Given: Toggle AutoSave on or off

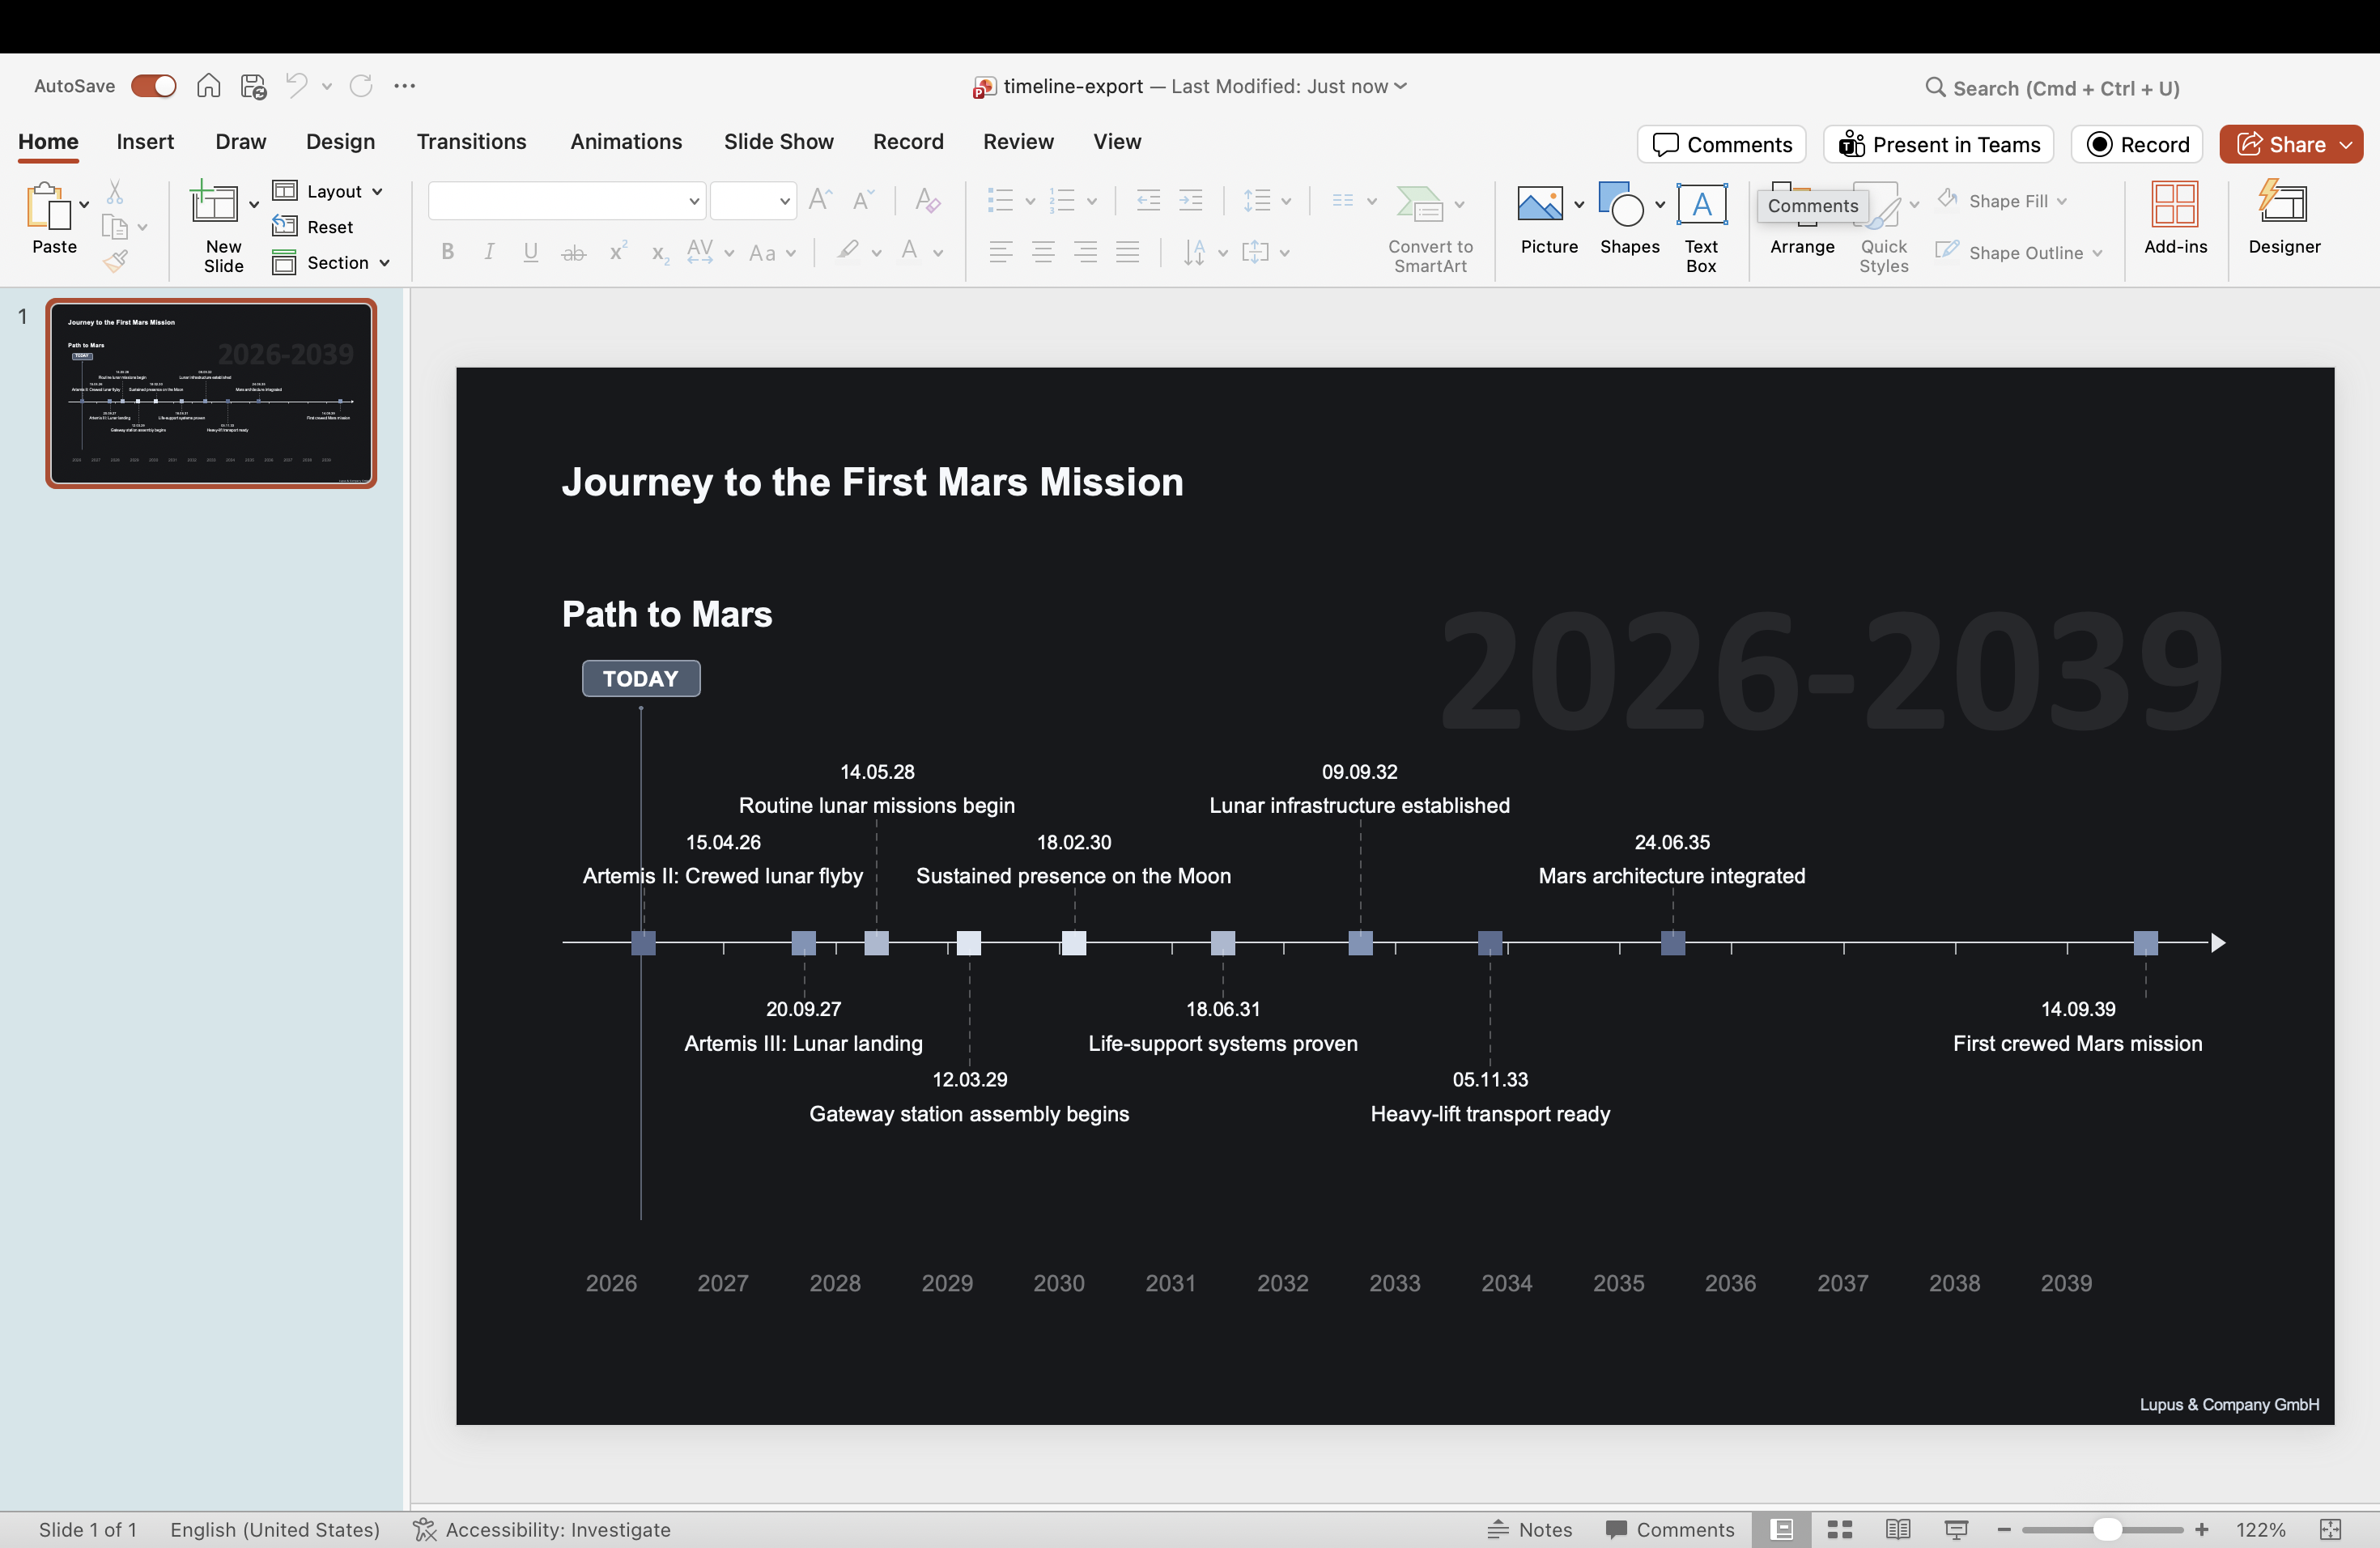Looking at the screenshot, I should click(153, 86).
